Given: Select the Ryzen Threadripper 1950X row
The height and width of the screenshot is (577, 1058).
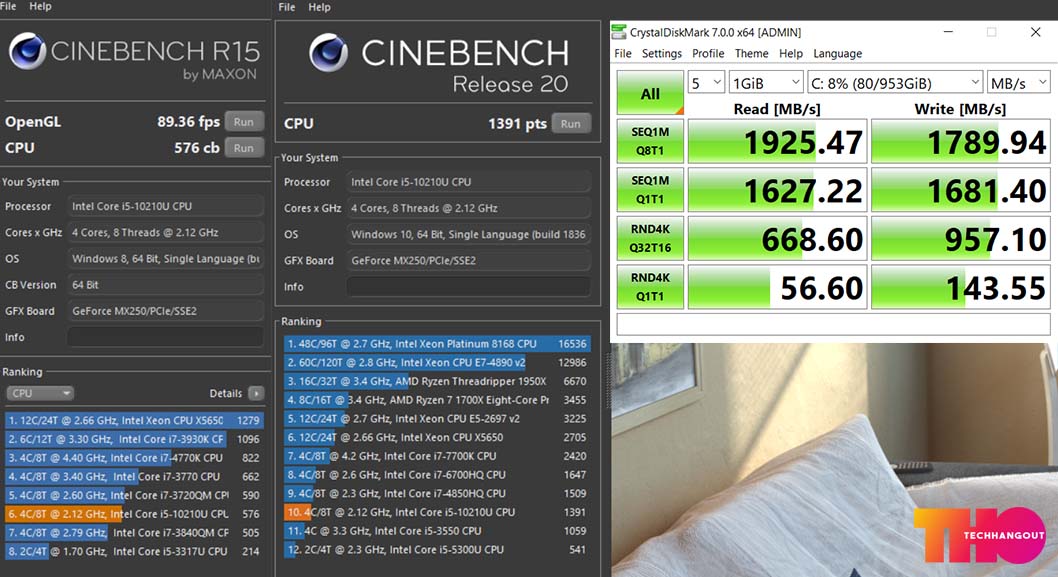Looking at the screenshot, I should (437, 381).
